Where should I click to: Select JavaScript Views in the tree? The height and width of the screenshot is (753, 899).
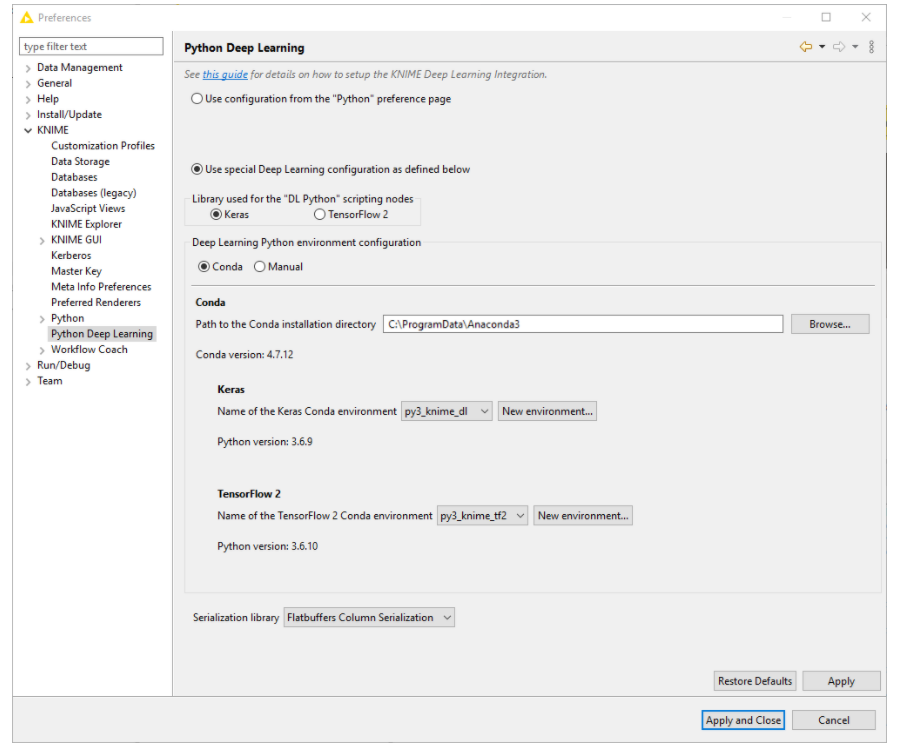[x=88, y=208]
